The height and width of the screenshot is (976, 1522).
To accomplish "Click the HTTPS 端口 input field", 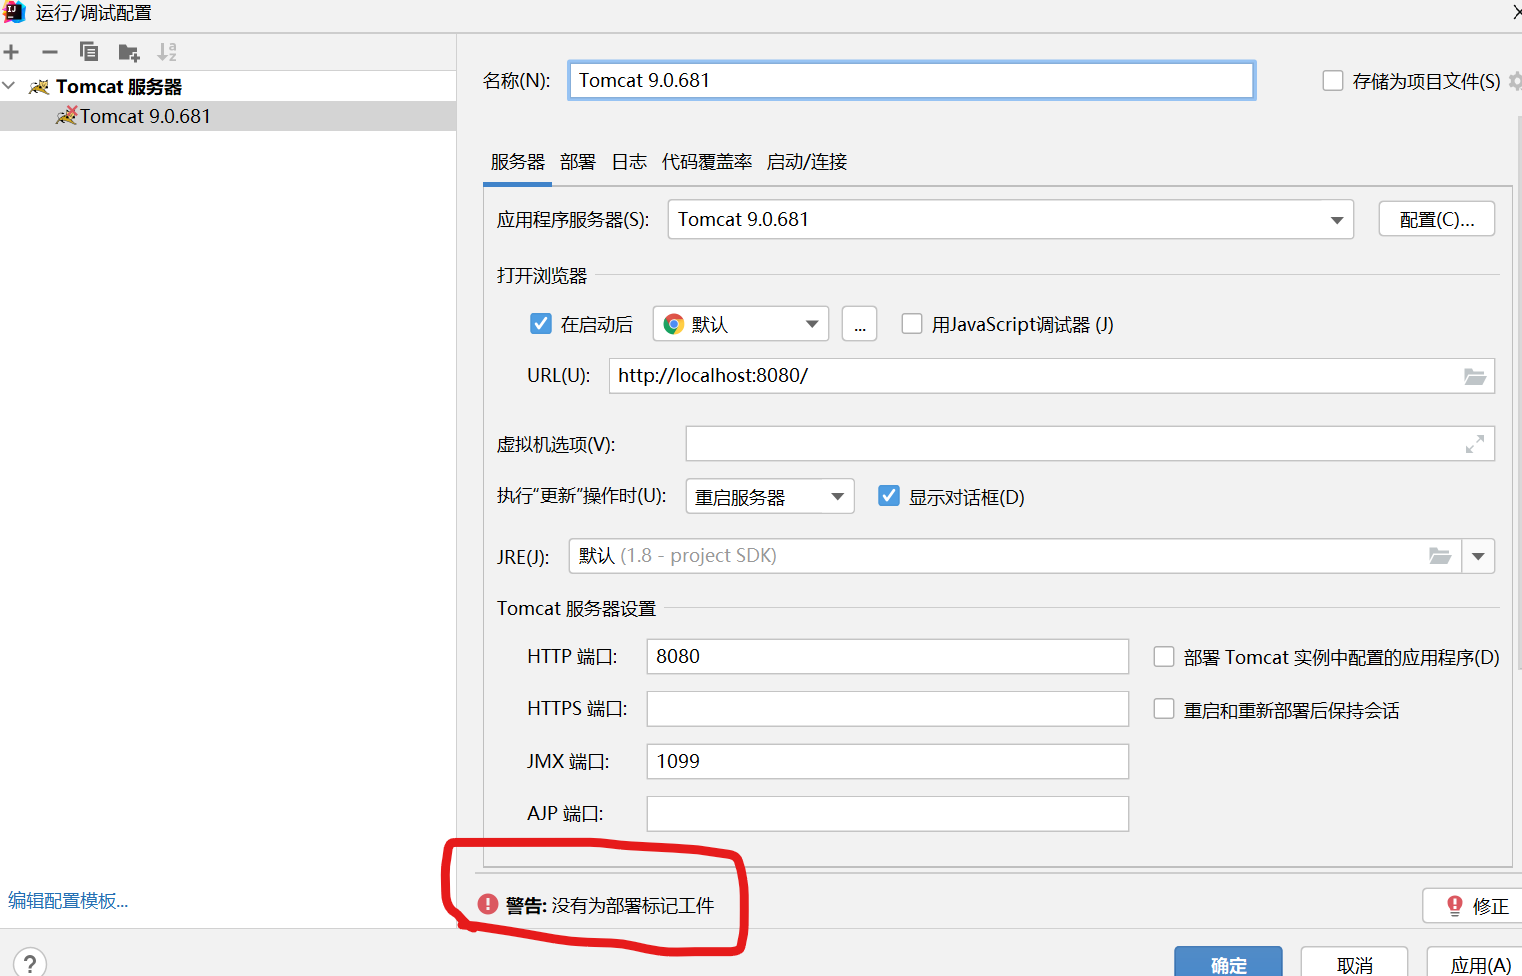I will [x=888, y=709].
